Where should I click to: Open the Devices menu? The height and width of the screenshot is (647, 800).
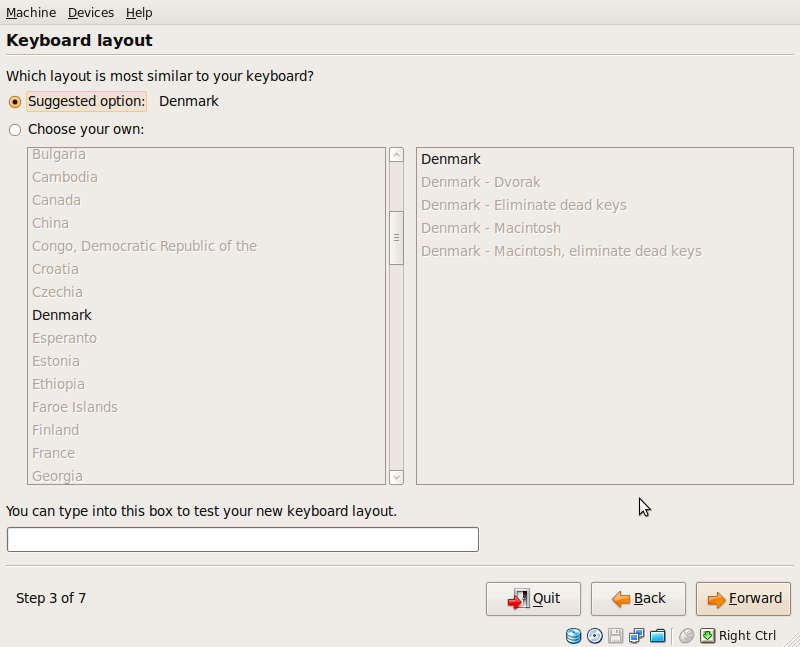coord(91,12)
